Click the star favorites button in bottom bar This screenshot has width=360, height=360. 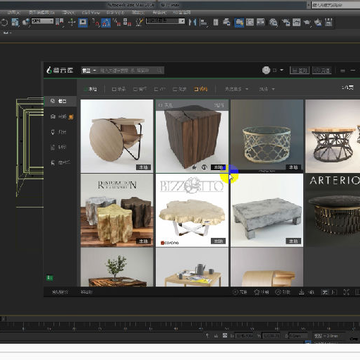click(262, 292)
